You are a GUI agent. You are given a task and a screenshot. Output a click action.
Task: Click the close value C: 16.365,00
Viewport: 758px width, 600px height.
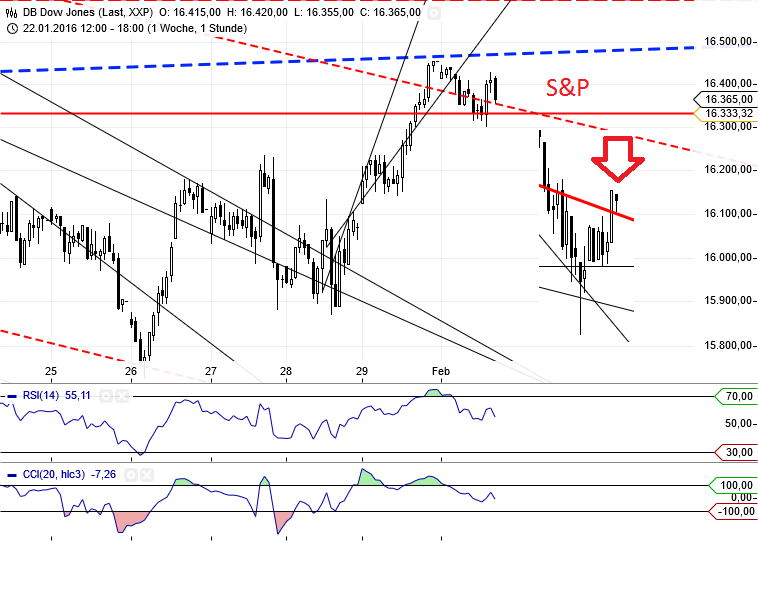click(x=390, y=13)
